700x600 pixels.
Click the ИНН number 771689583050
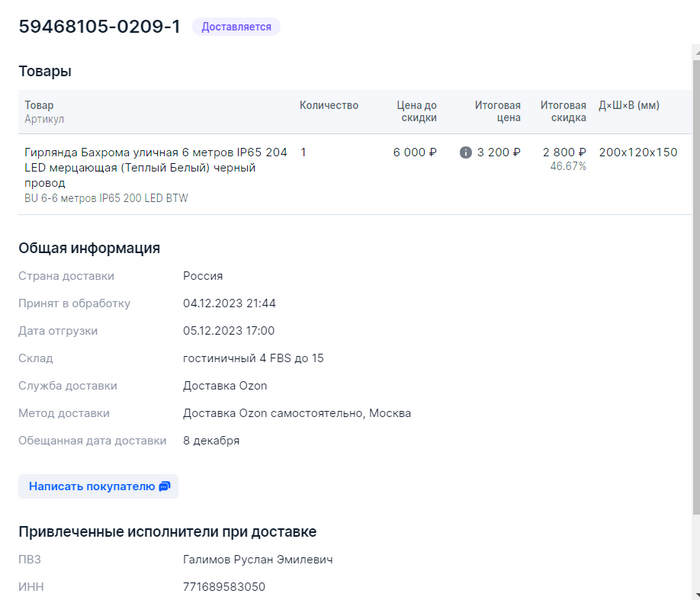(224, 587)
